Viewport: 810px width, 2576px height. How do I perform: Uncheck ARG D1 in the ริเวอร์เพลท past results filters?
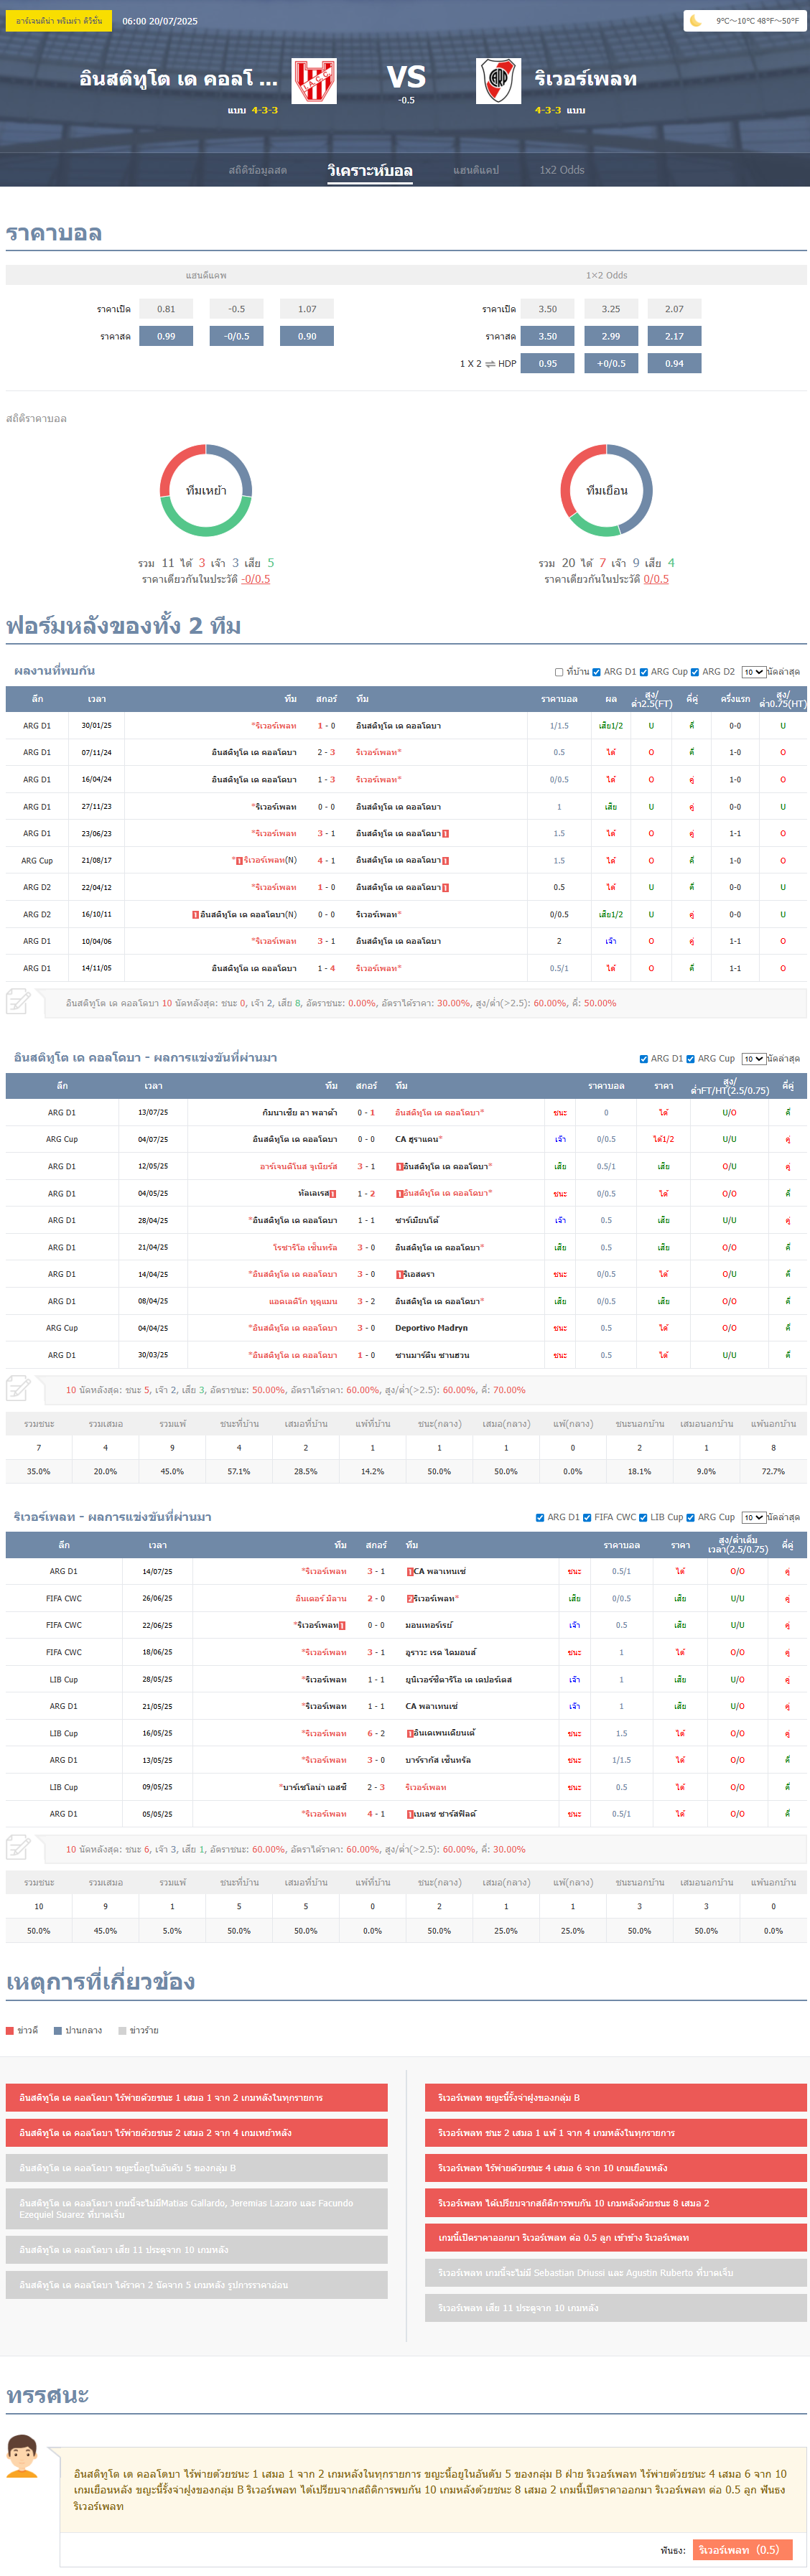tap(540, 1518)
